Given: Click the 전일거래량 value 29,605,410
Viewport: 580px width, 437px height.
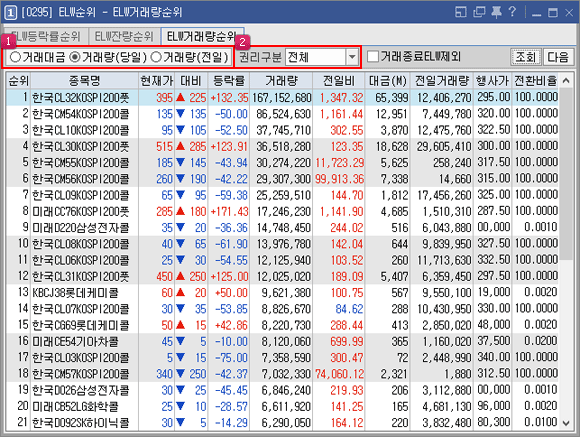Looking at the screenshot, I should [x=445, y=147].
